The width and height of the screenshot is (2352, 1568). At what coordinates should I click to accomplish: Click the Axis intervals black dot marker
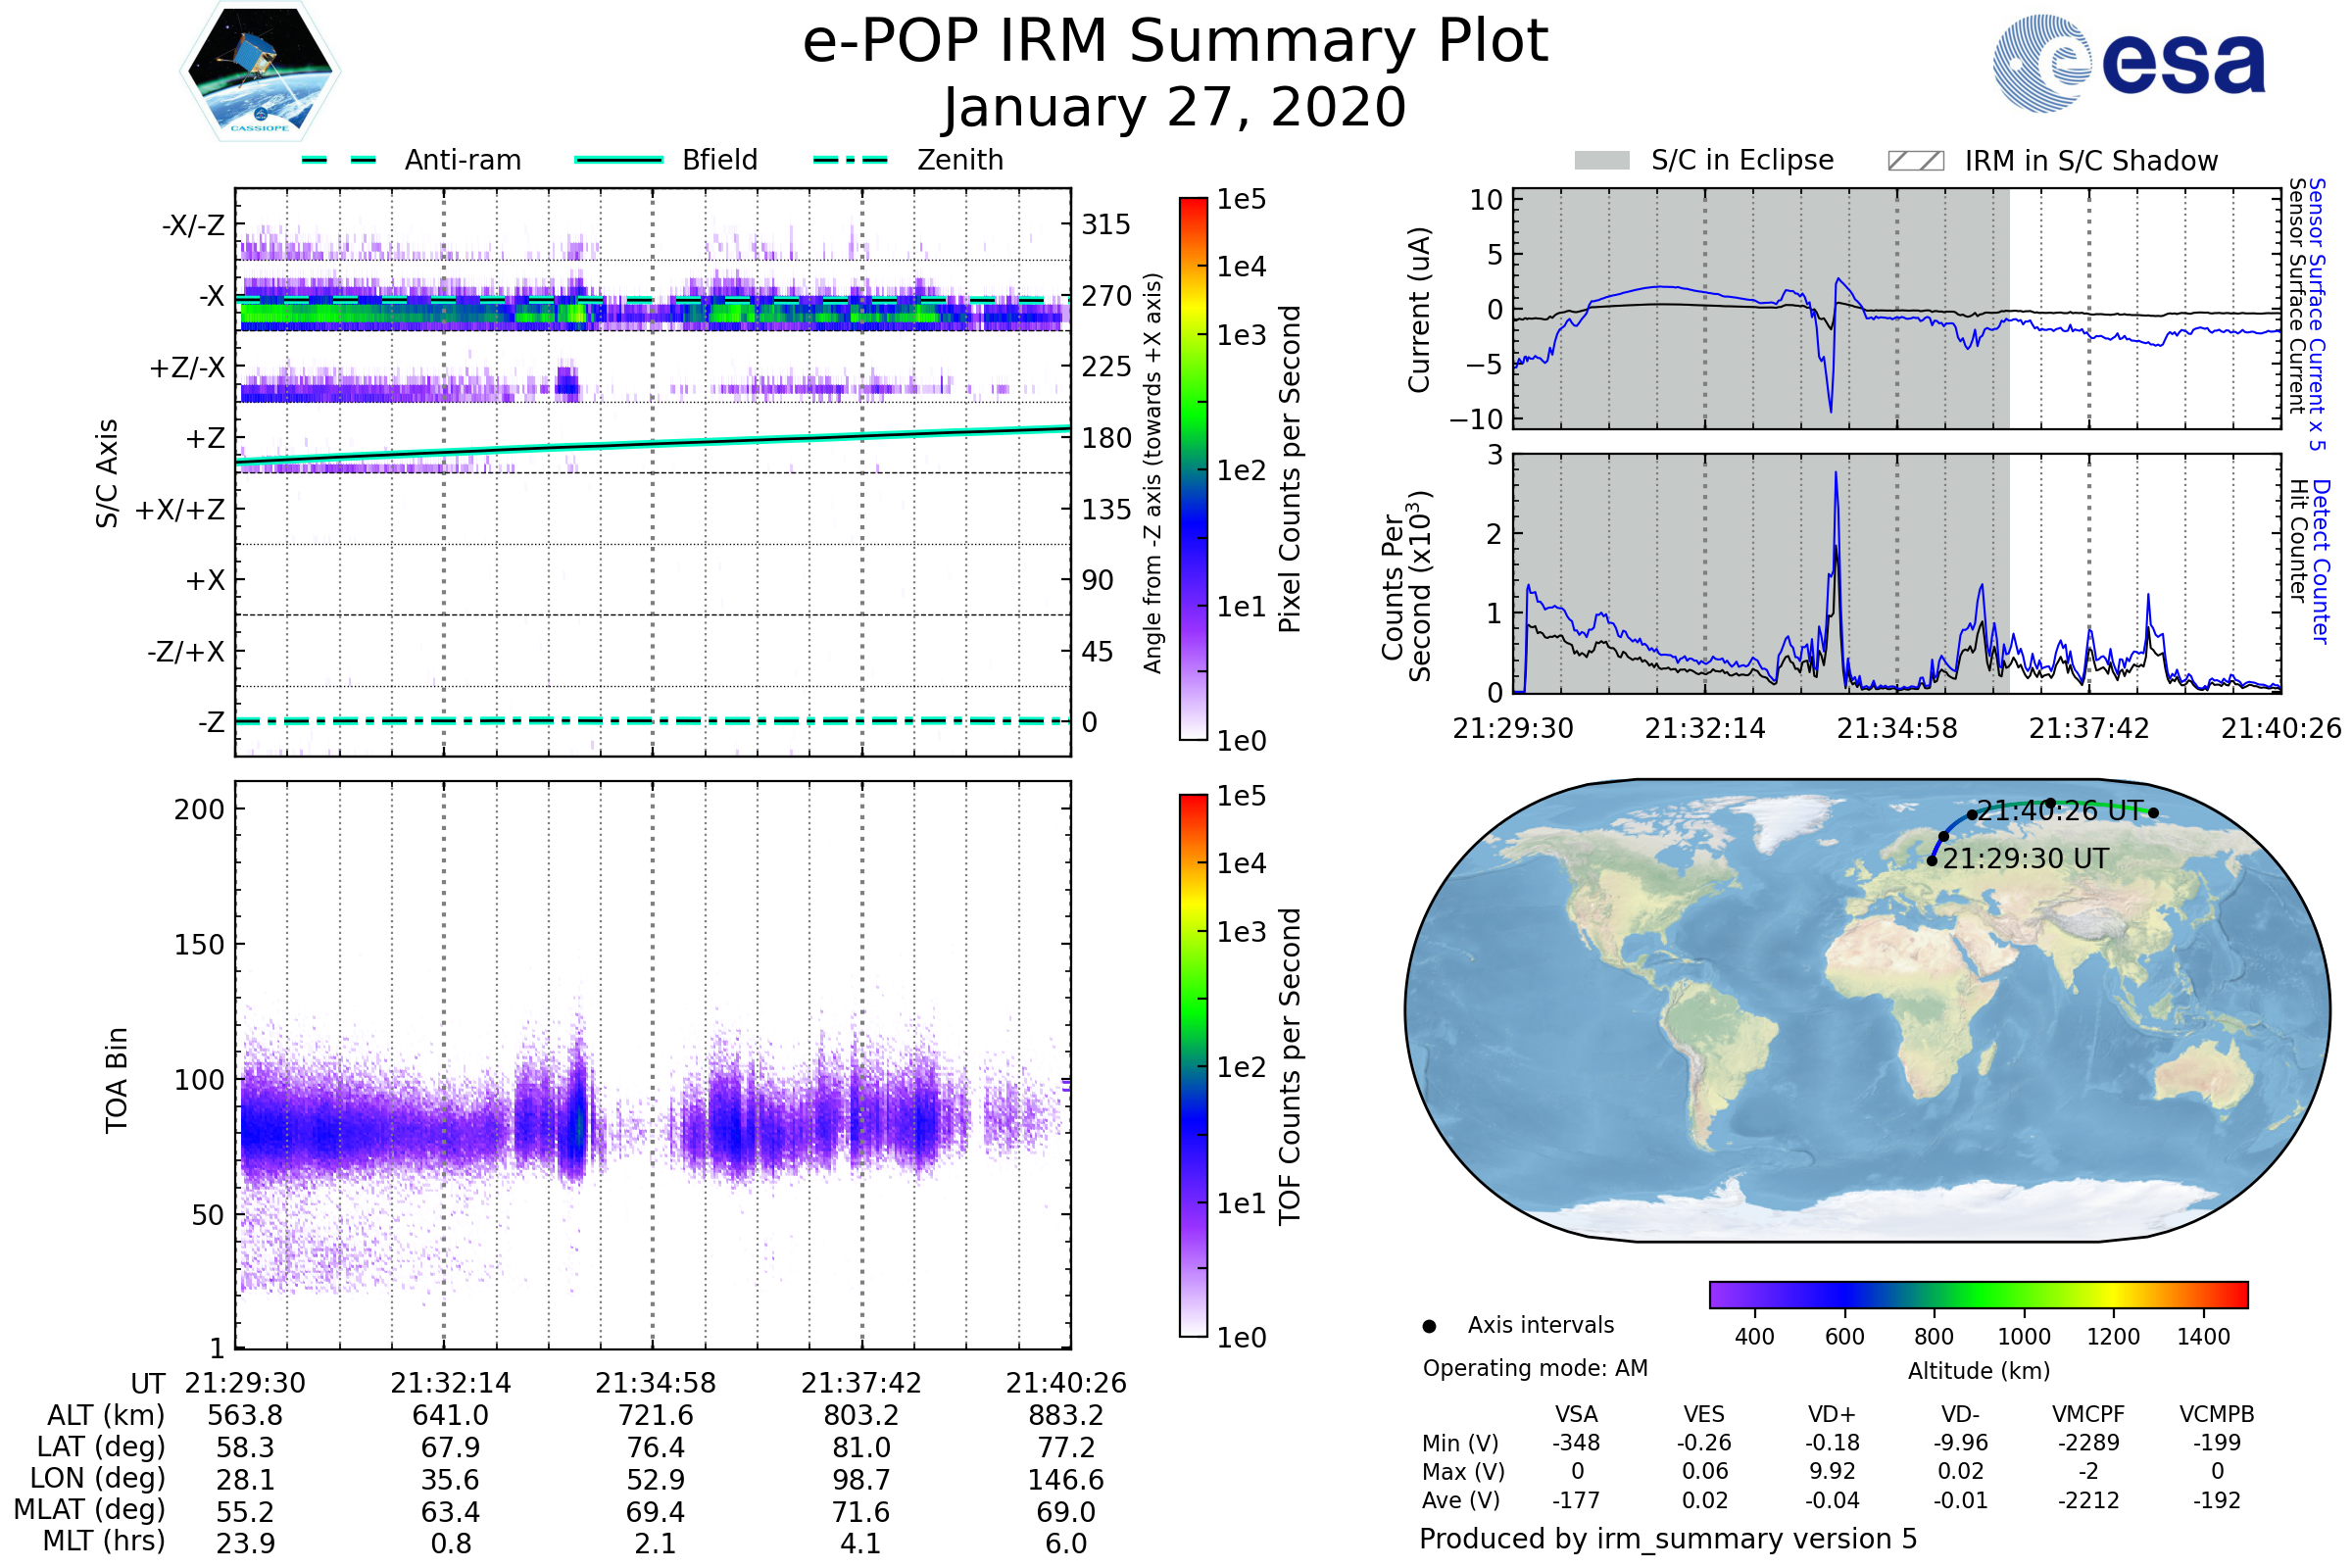tap(1429, 1326)
